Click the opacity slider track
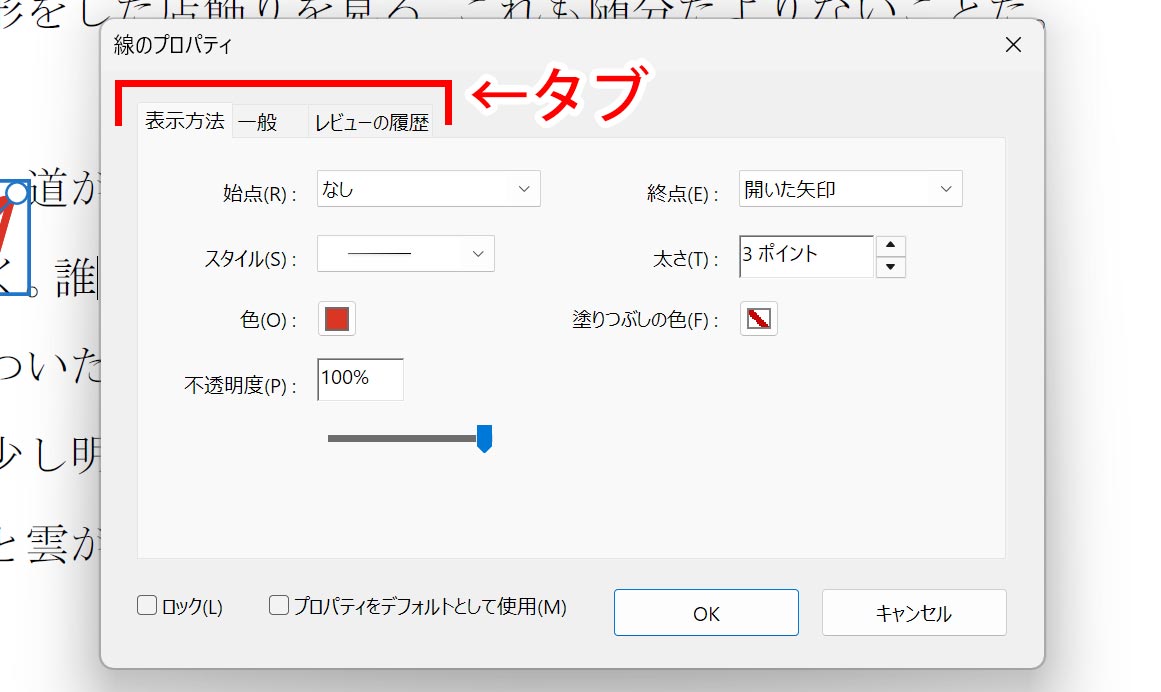Viewport: 1161px width, 692px height. pos(400,437)
